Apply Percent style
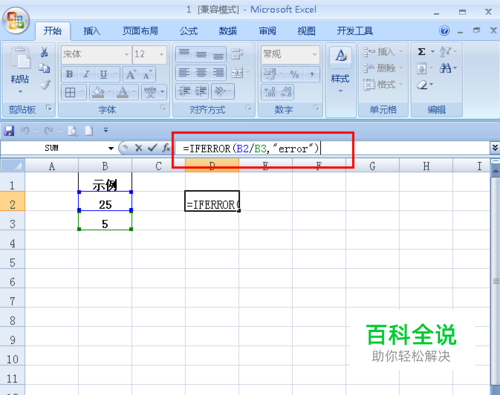The width and height of the screenshot is (500, 395). click(294, 74)
